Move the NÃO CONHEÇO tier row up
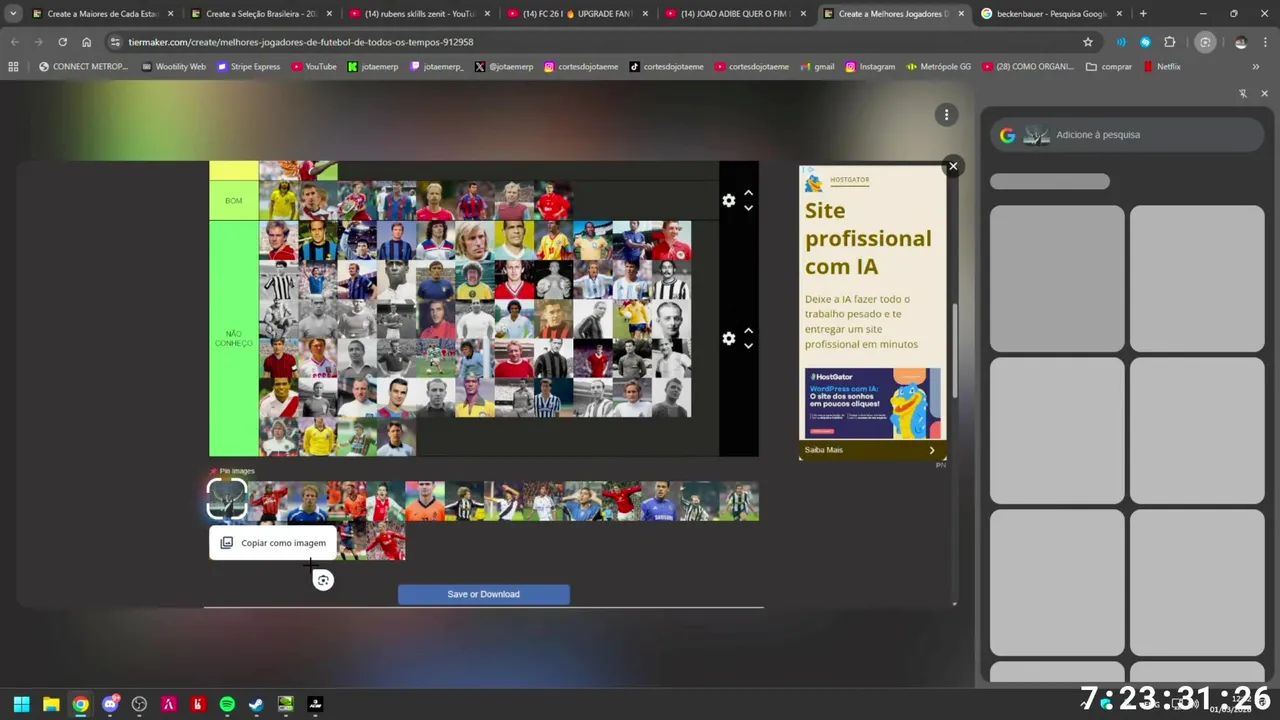 click(x=748, y=331)
